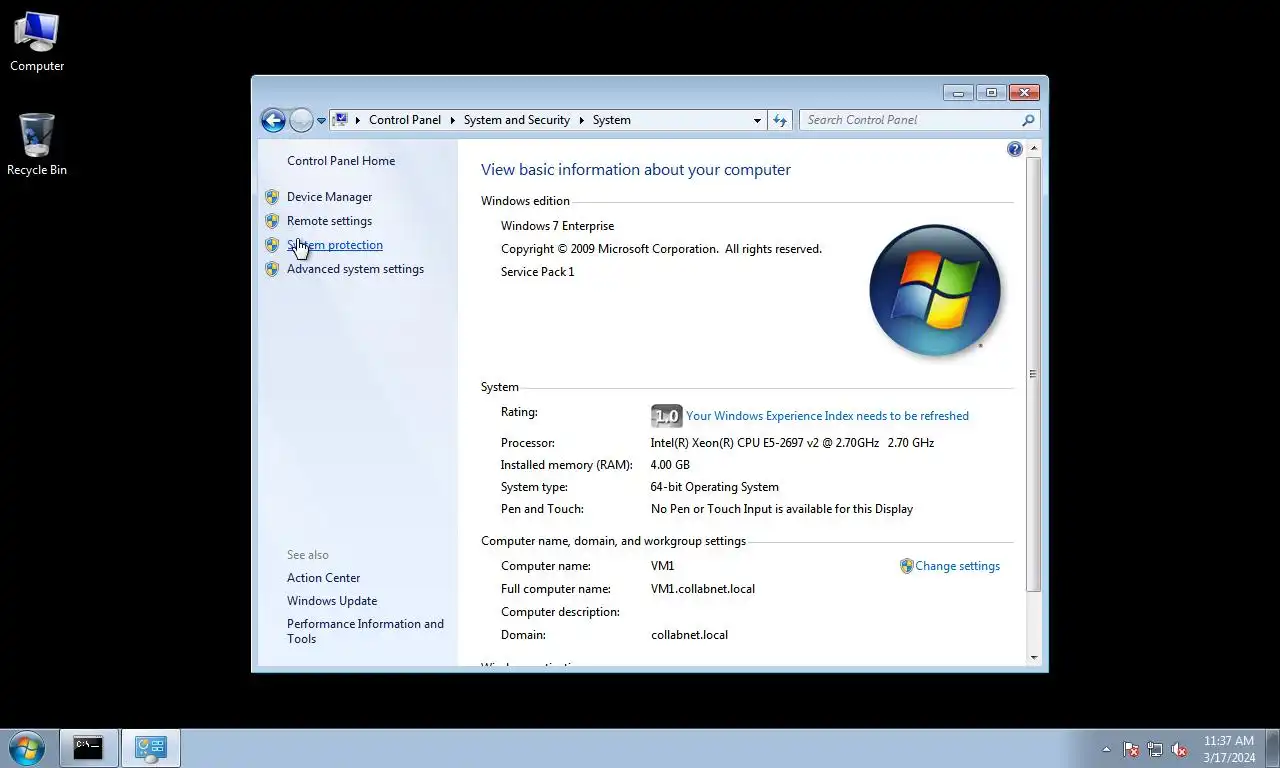Click the scrollbar down arrow
The width and height of the screenshot is (1280, 768).
click(1034, 658)
